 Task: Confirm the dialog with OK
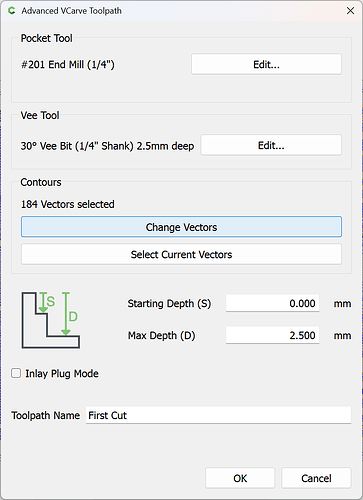[240, 478]
